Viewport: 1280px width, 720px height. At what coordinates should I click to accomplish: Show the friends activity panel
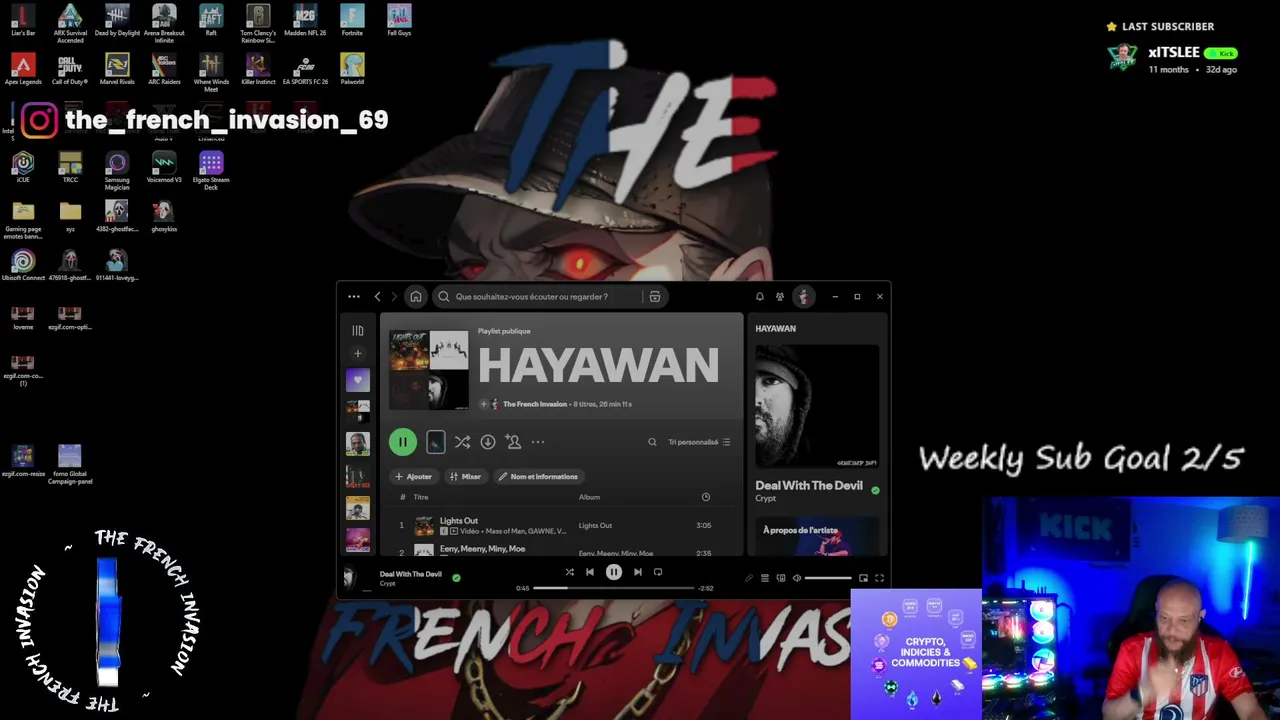780,297
